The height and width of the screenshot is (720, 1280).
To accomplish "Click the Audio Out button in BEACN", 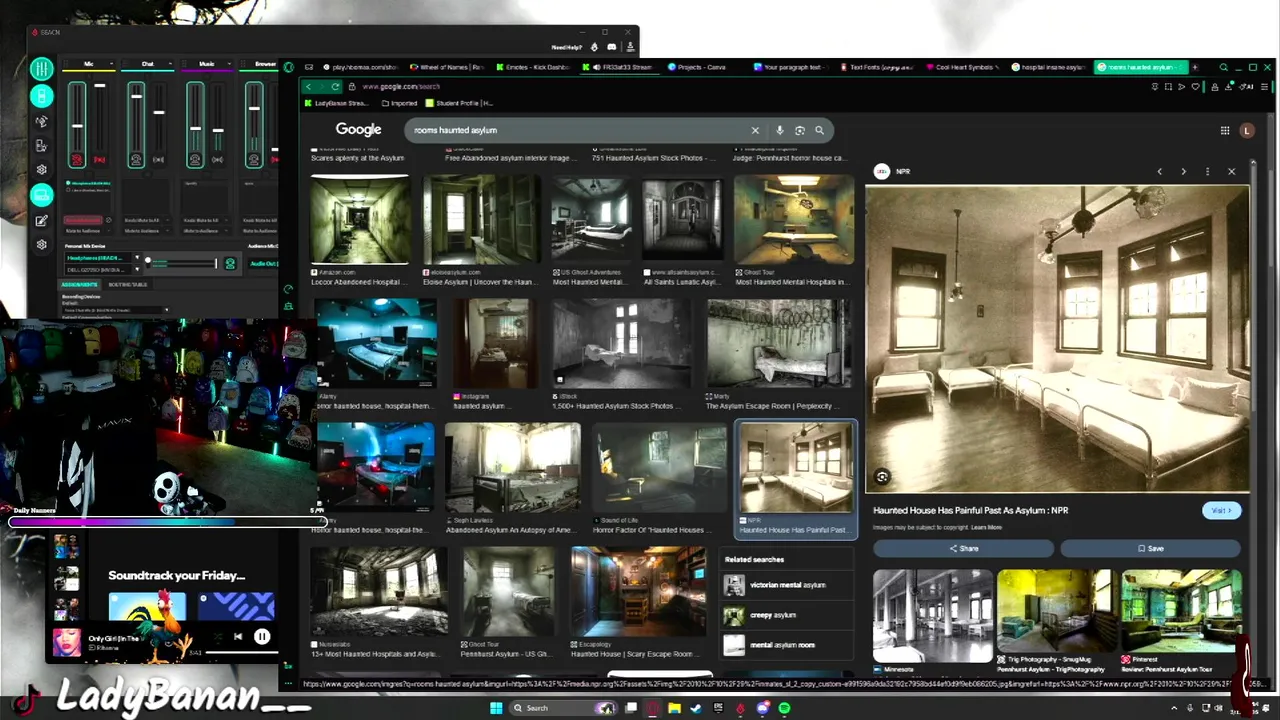I will tap(264, 263).
